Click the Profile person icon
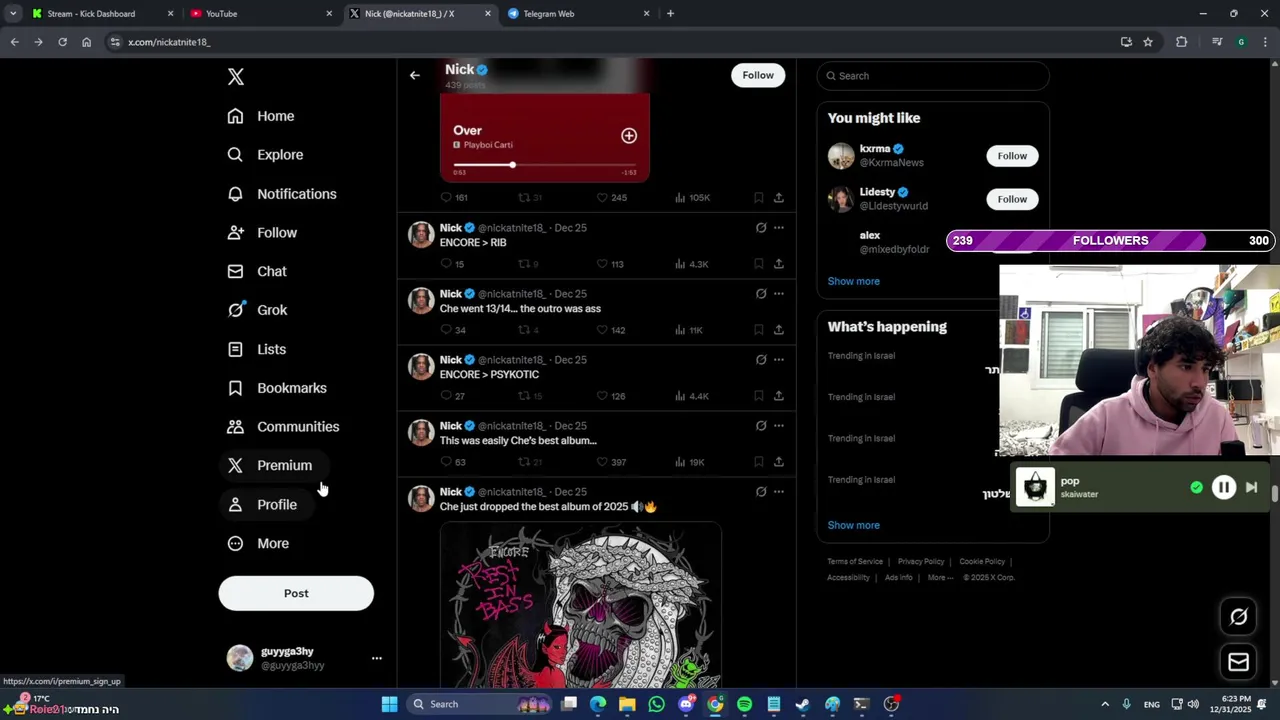This screenshot has width=1280, height=720. [x=235, y=505]
